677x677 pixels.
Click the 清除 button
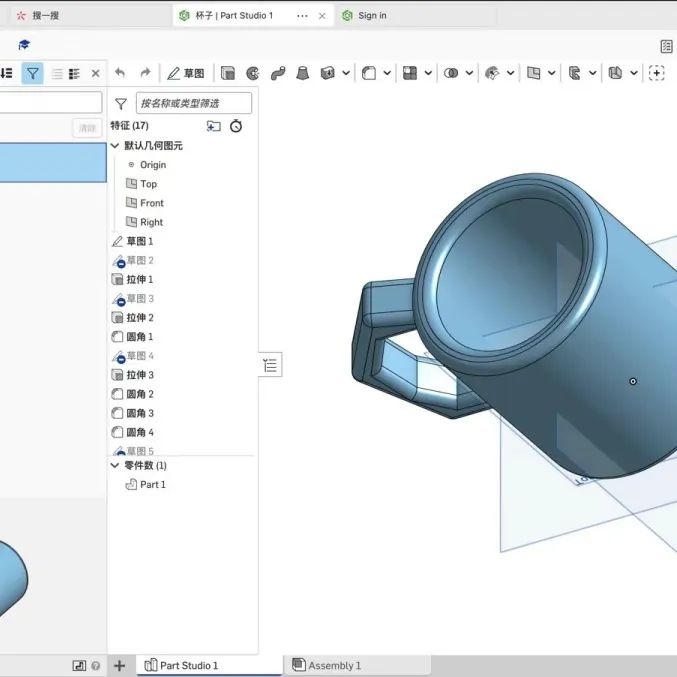pyautogui.click(x=88, y=128)
